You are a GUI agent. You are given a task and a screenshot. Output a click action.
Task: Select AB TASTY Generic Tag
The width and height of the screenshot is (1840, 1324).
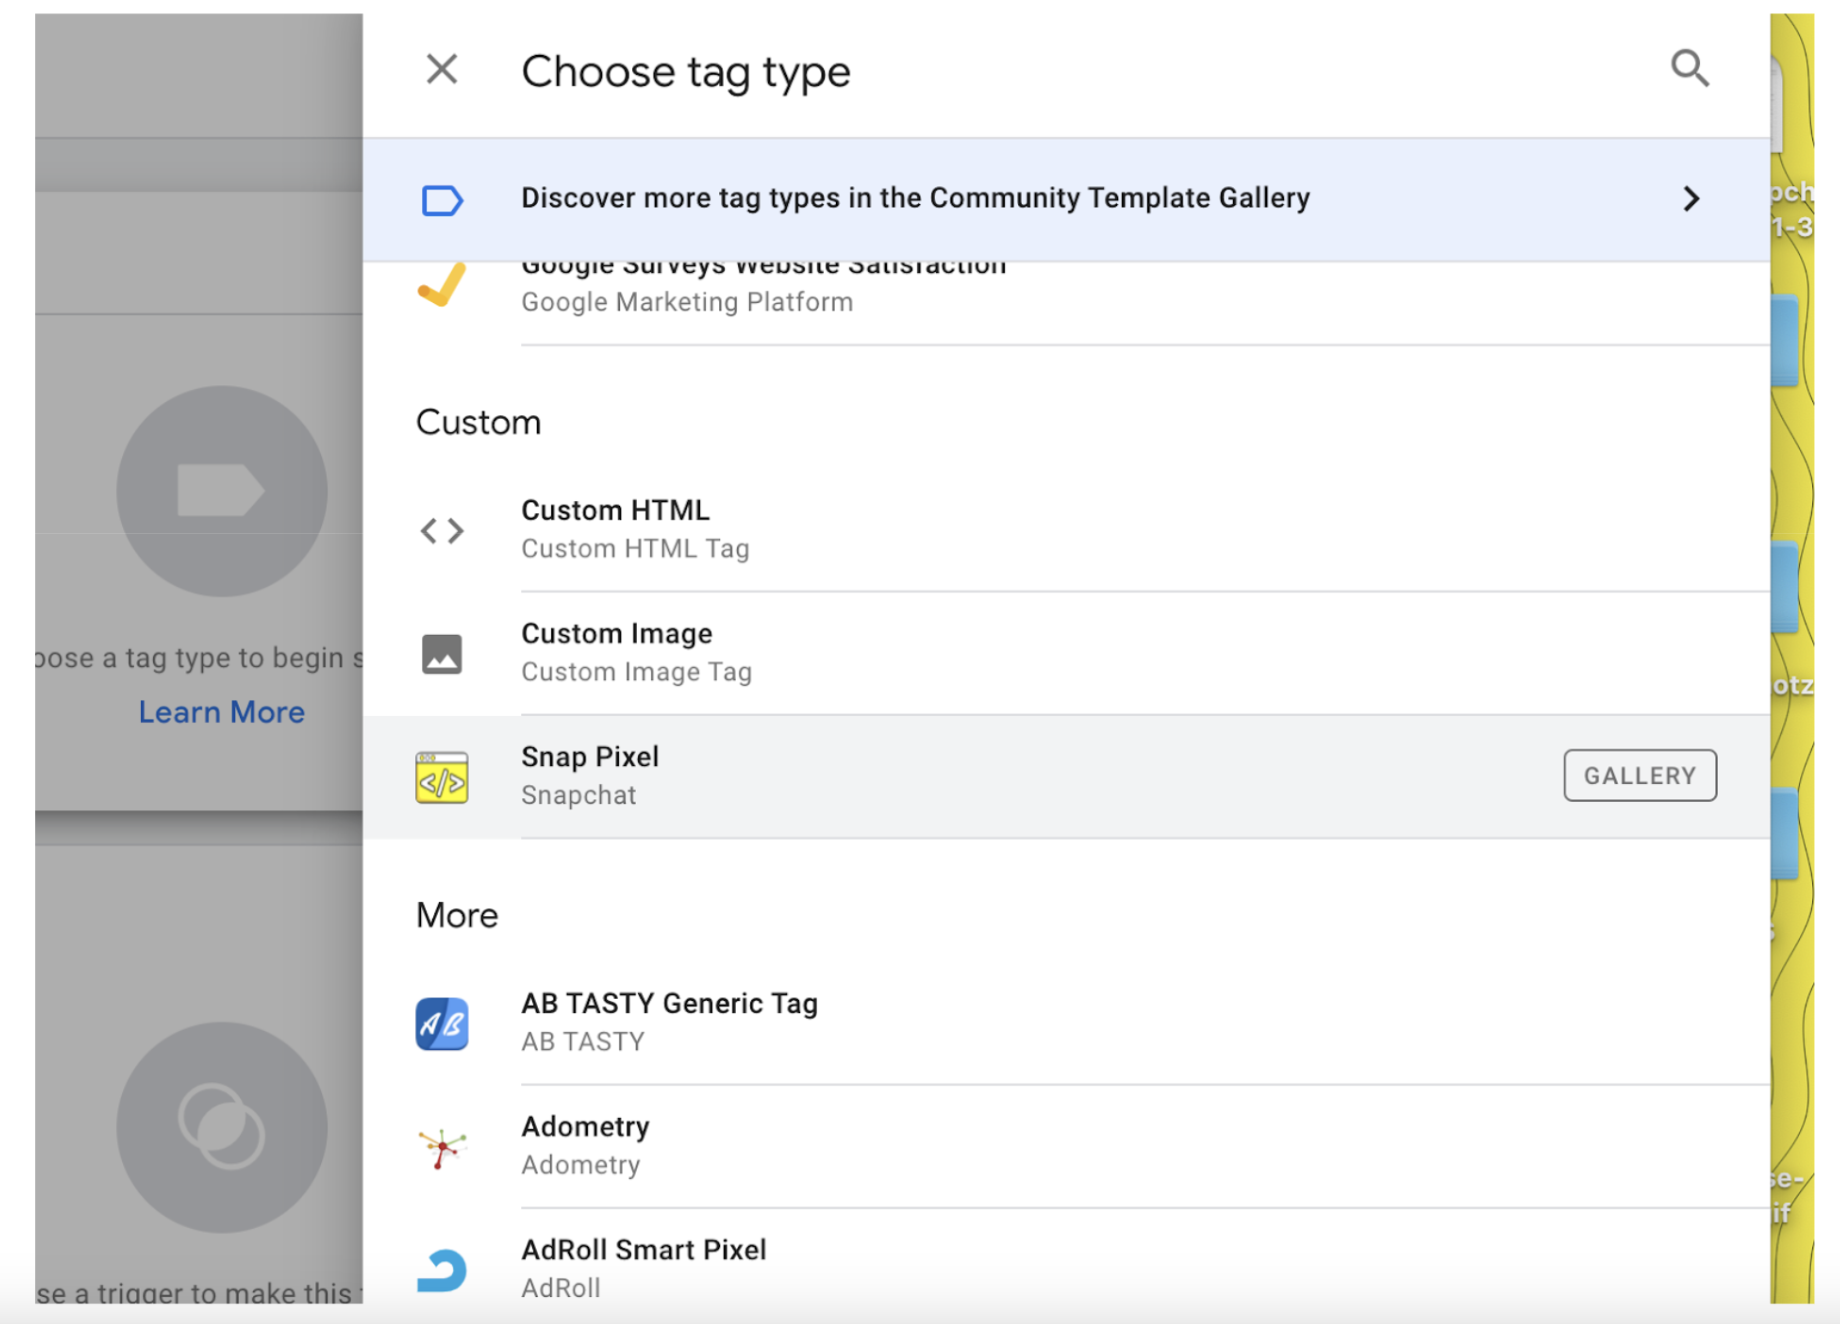(1066, 1023)
